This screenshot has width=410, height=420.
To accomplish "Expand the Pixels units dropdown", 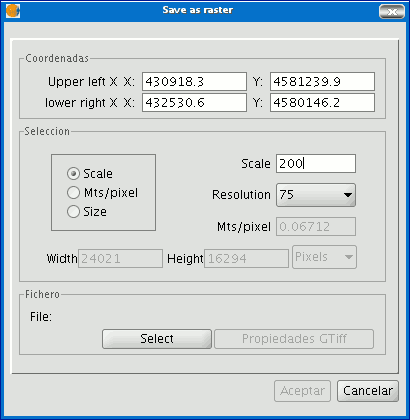I will 324,257.
